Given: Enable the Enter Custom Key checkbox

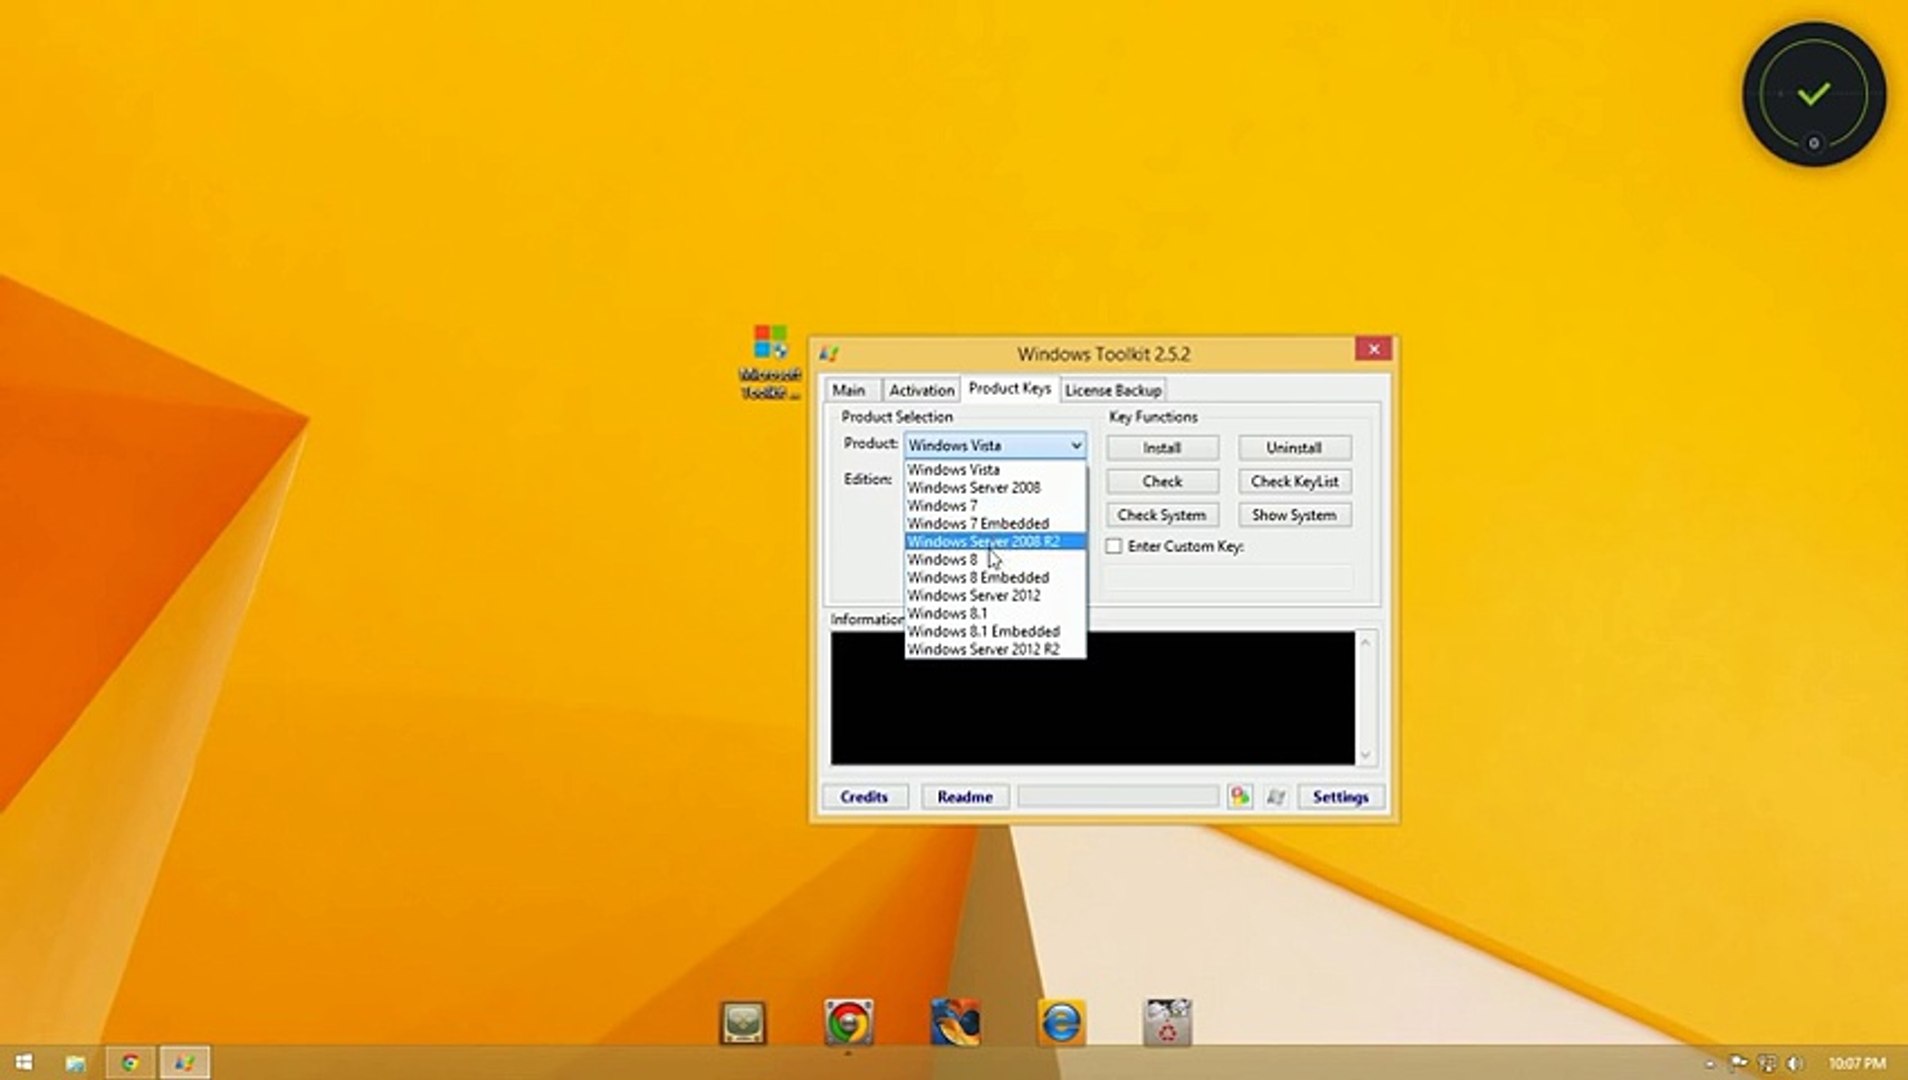Looking at the screenshot, I should point(1114,546).
